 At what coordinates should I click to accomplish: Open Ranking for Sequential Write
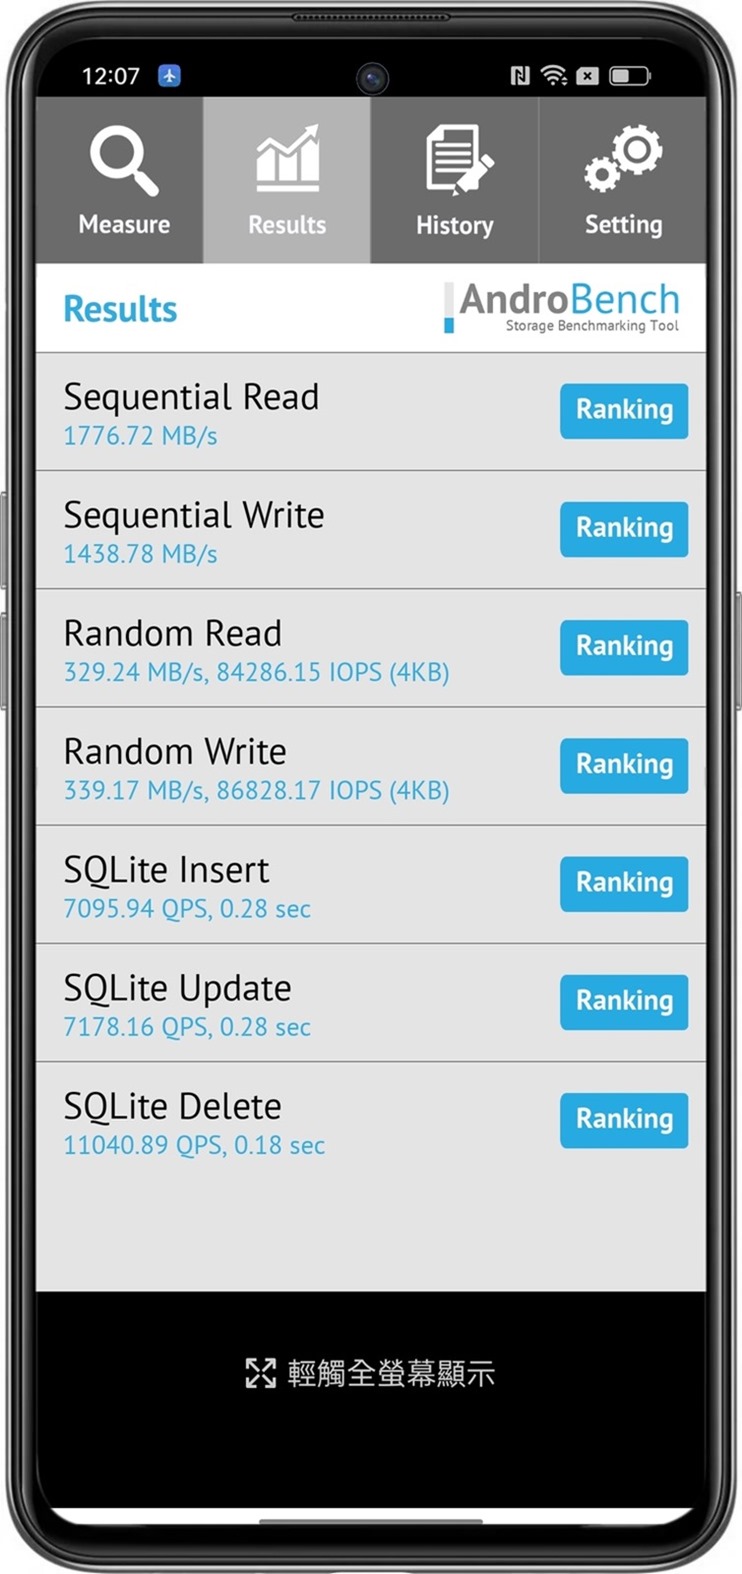pos(624,529)
